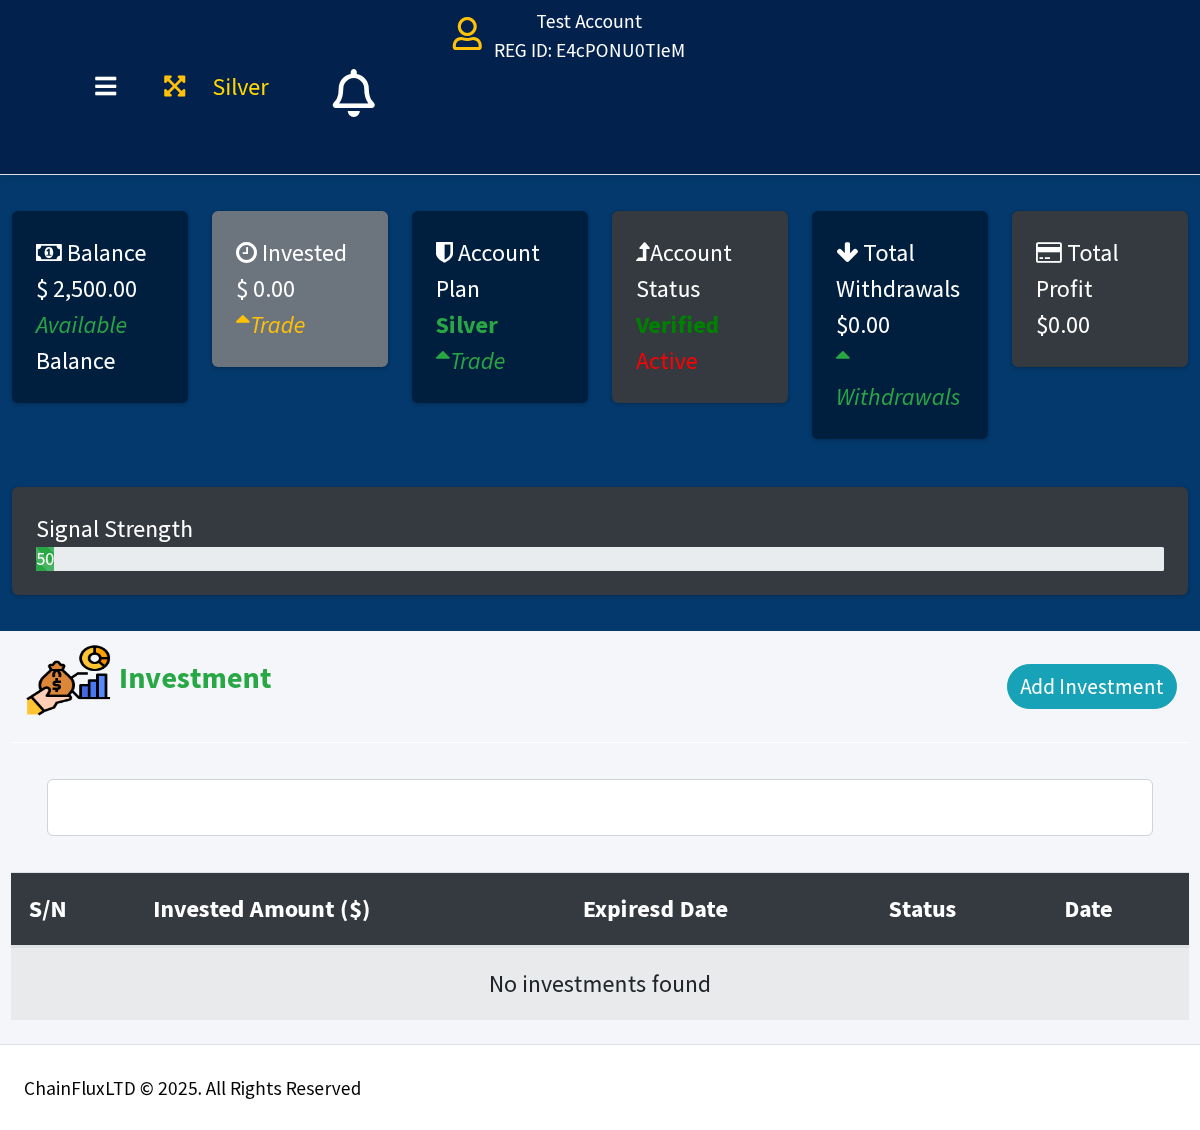Click the "$0.00" under Total Withdrawals

coord(863,325)
